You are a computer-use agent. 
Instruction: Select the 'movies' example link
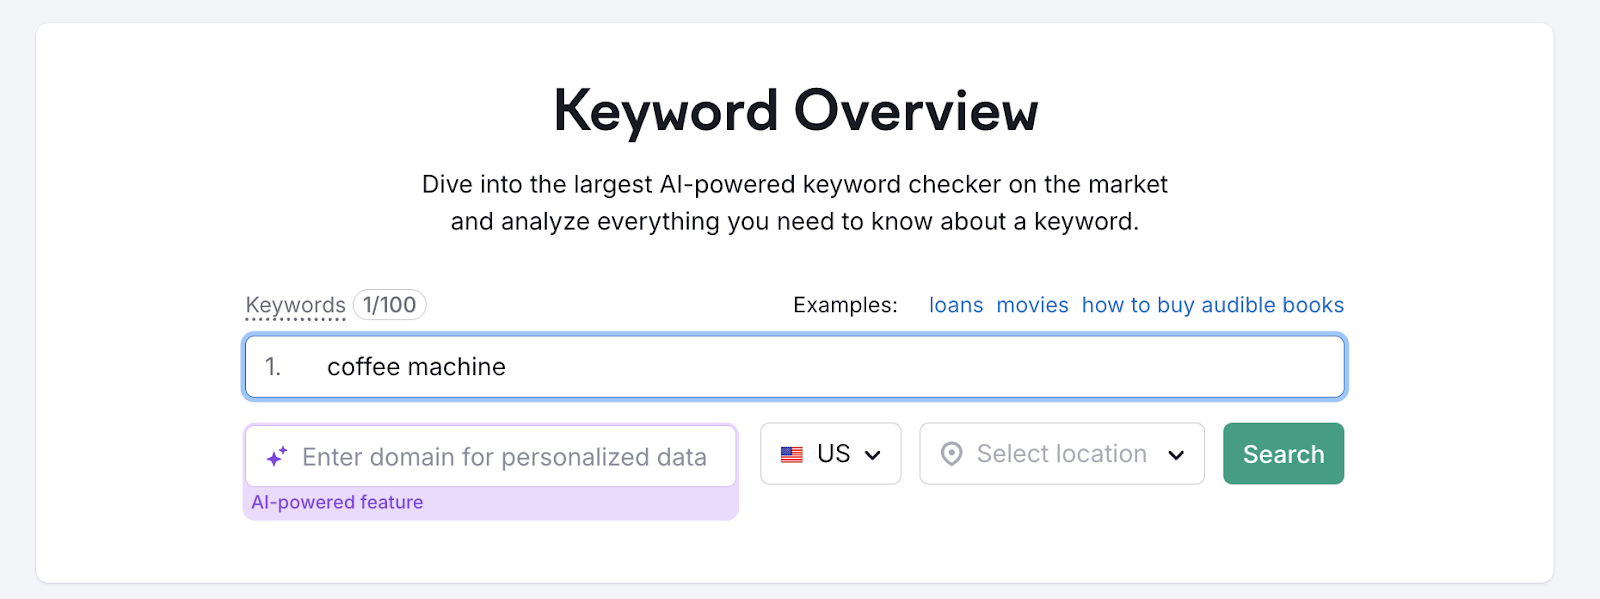click(1032, 305)
